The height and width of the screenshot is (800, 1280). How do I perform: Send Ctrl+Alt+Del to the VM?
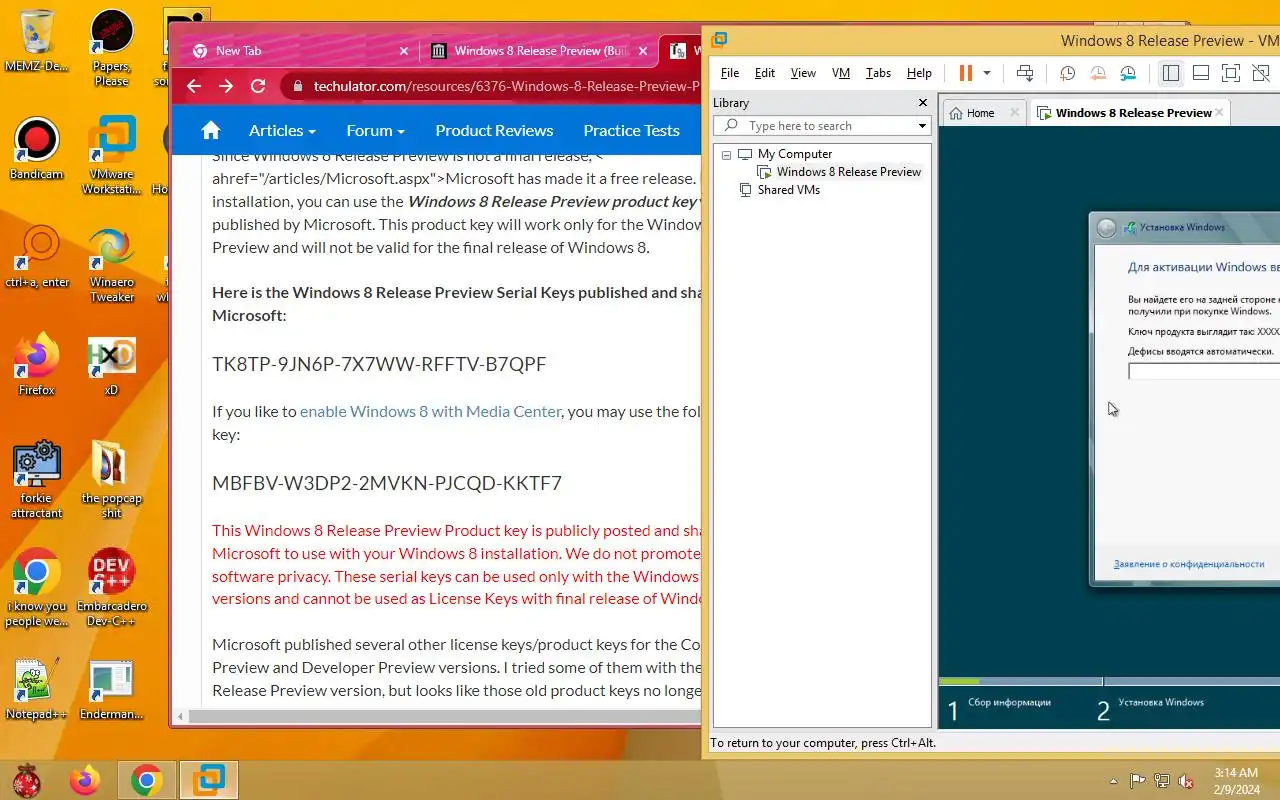[x=1025, y=73]
